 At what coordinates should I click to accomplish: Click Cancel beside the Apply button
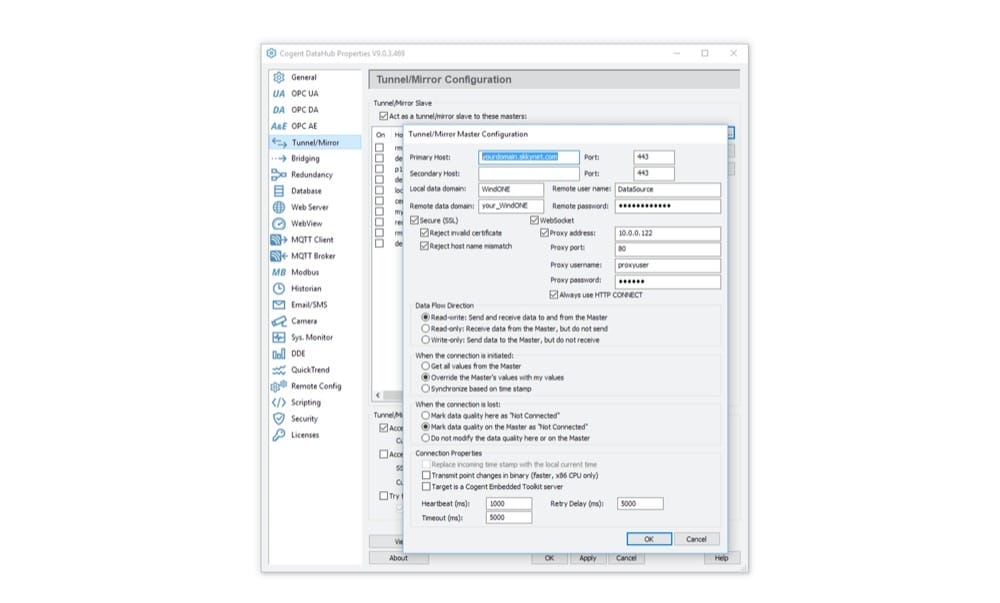(x=626, y=558)
